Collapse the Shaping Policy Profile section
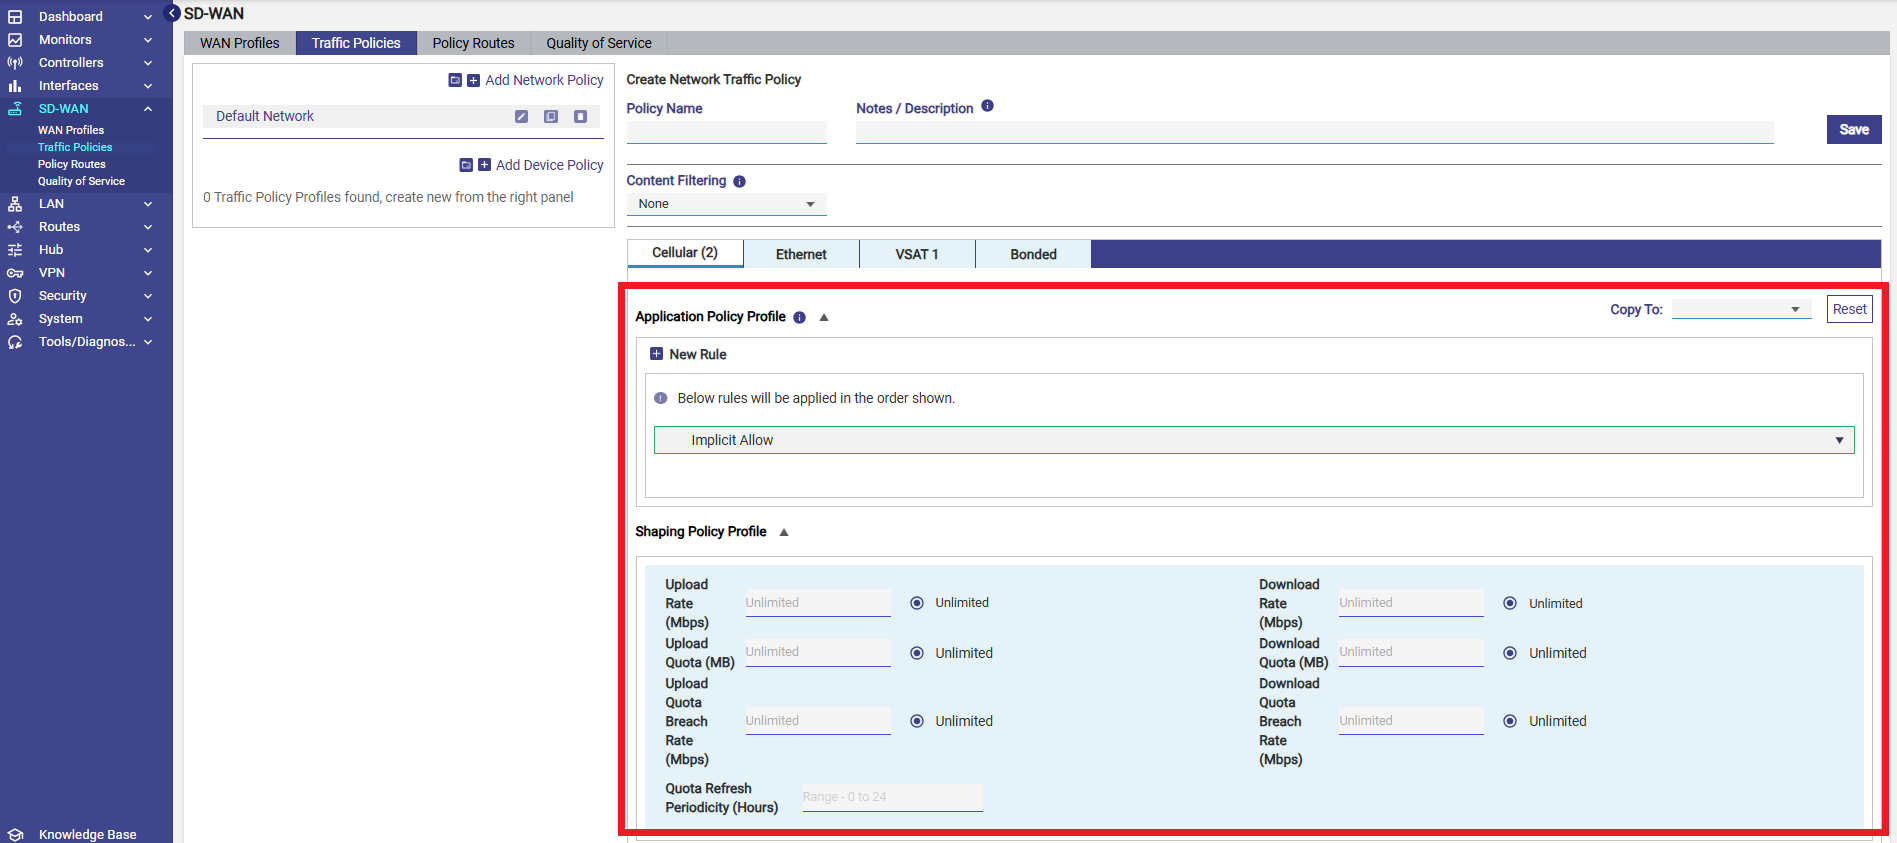Screen dimensions: 1897x843 [784, 532]
